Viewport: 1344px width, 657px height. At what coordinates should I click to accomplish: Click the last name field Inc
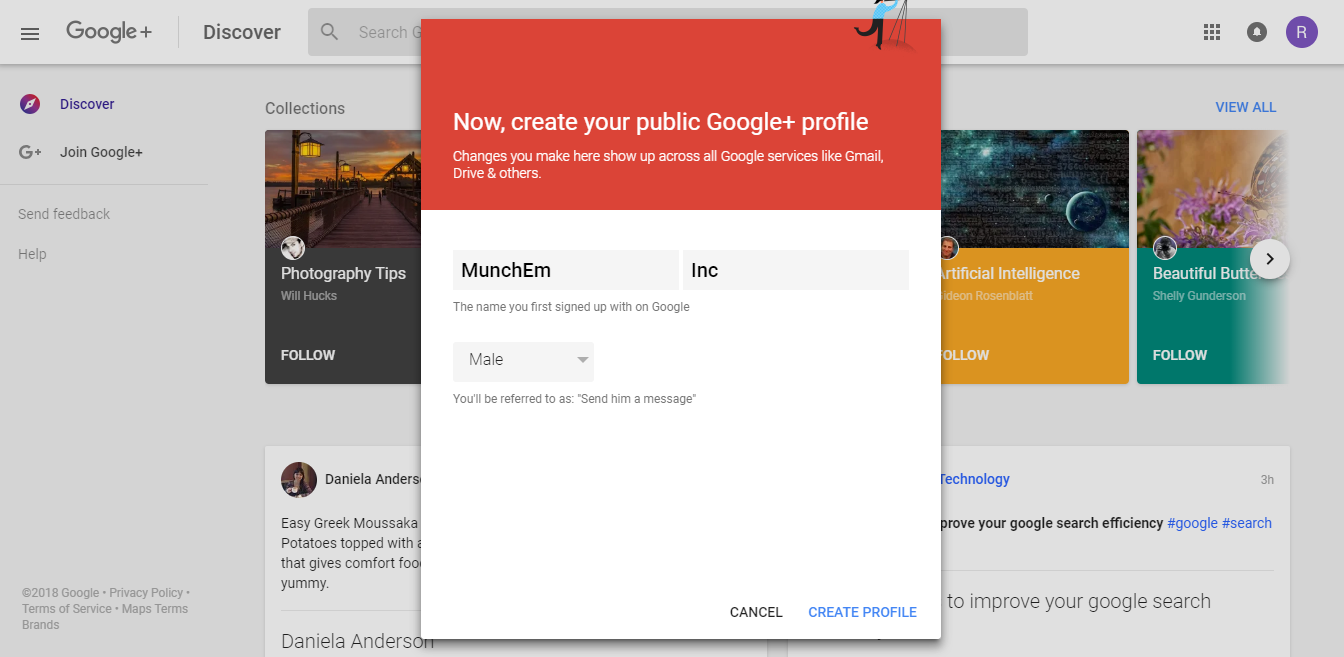coord(796,270)
